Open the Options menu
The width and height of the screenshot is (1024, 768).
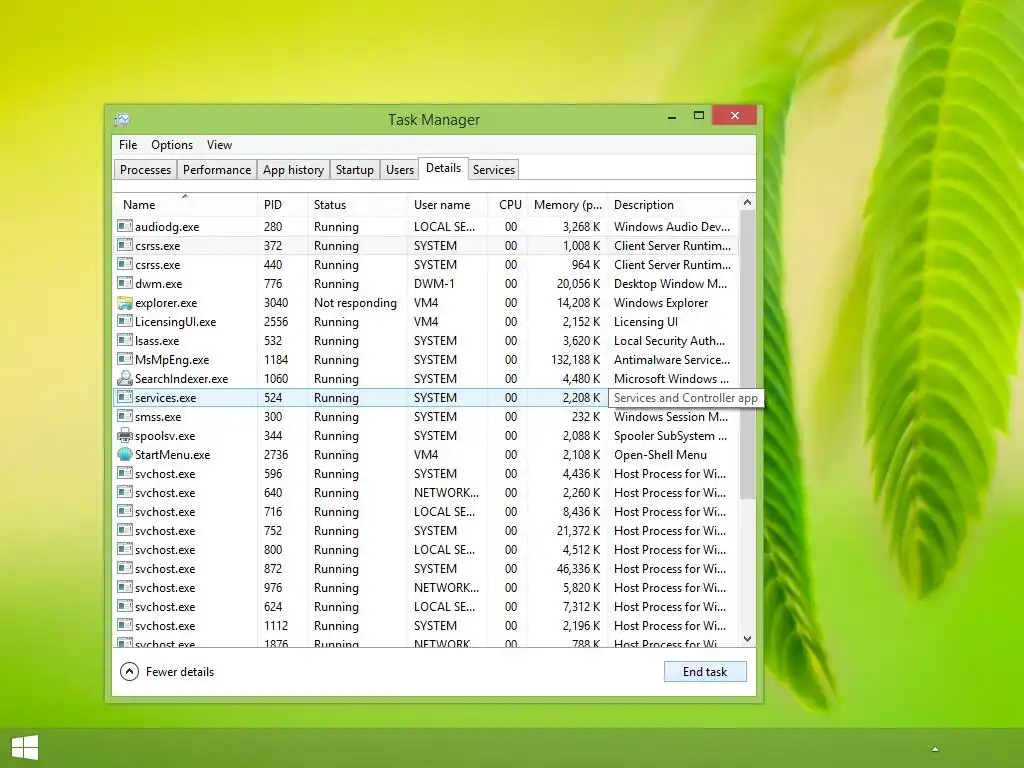[172, 145]
